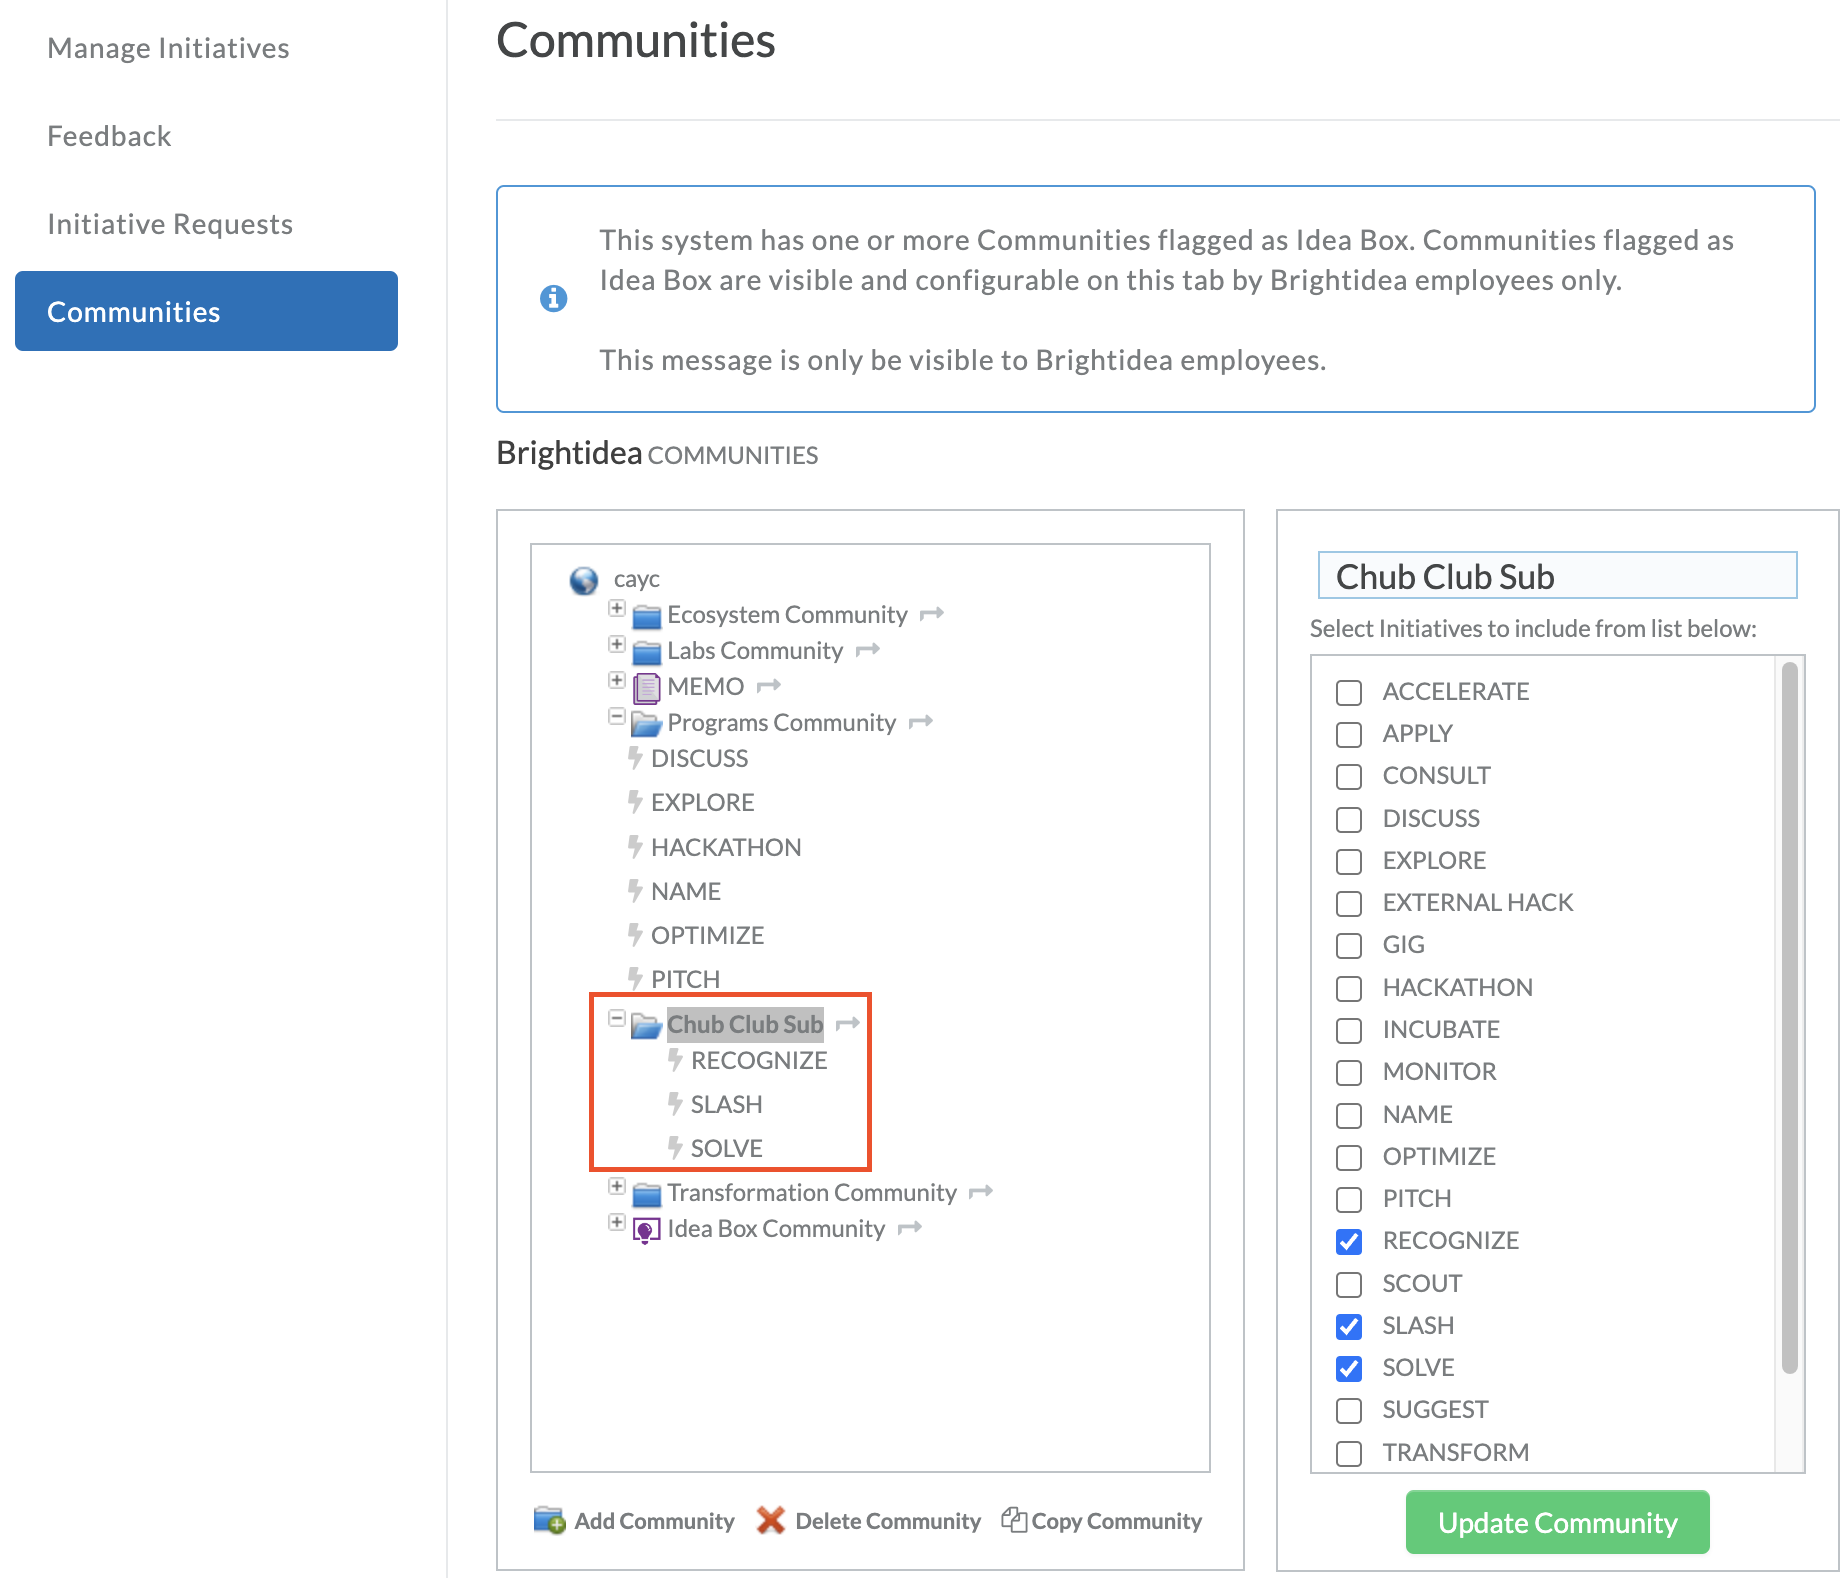Select the NAME item in the tree

[x=686, y=891]
